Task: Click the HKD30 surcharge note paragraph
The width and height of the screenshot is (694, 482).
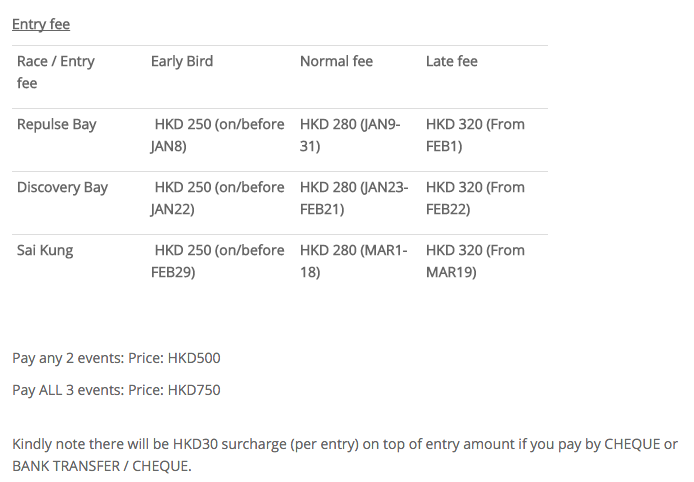Action: tap(345, 455)
